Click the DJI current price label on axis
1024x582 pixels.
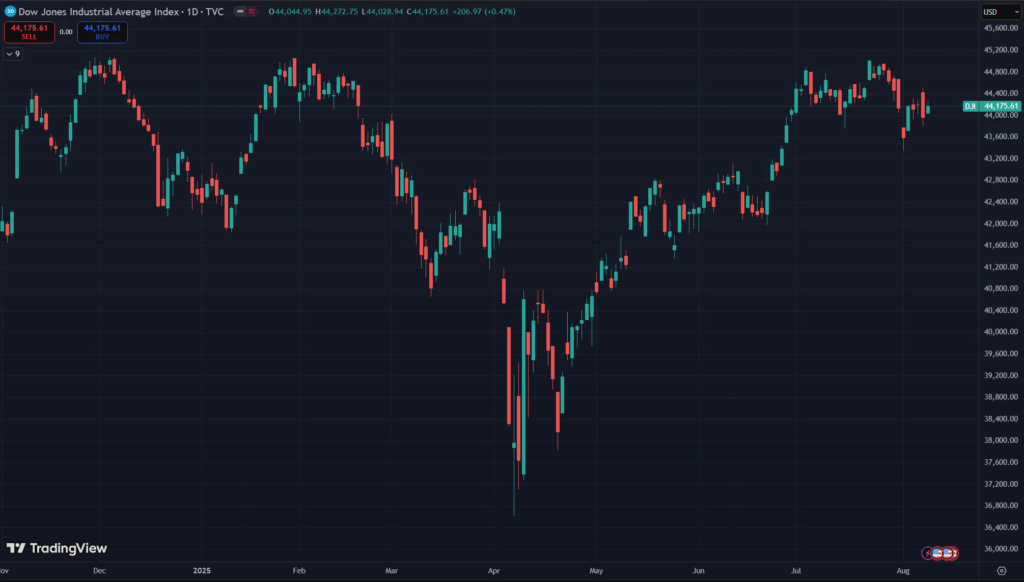click(x=993, y=106)
